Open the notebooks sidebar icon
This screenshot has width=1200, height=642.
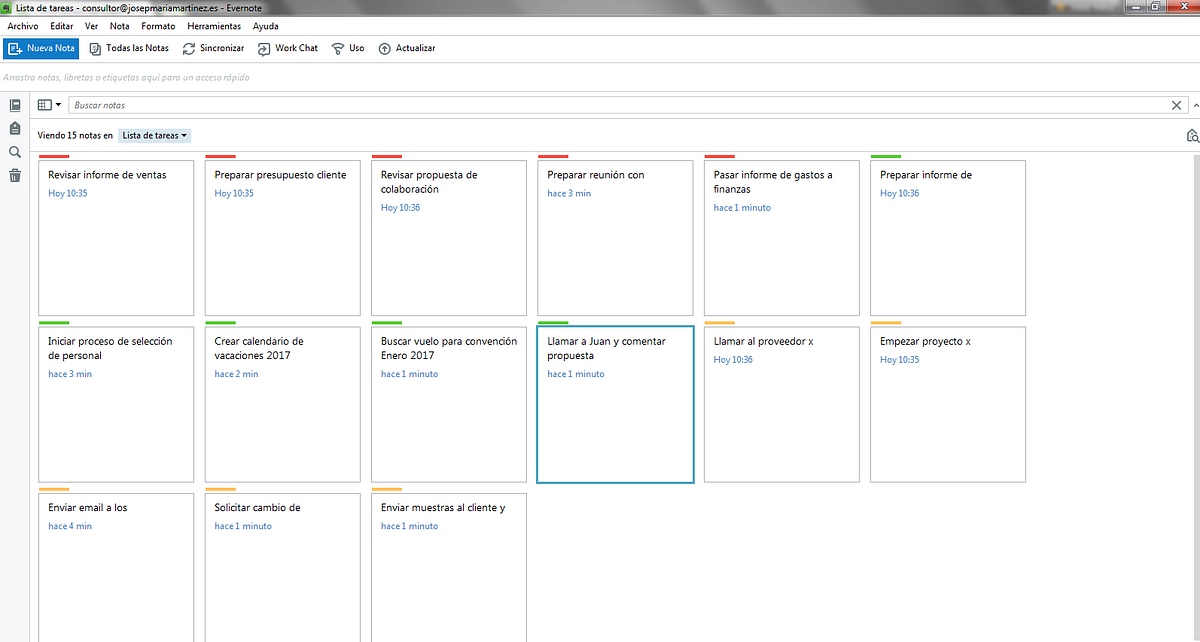pos(15,128)
